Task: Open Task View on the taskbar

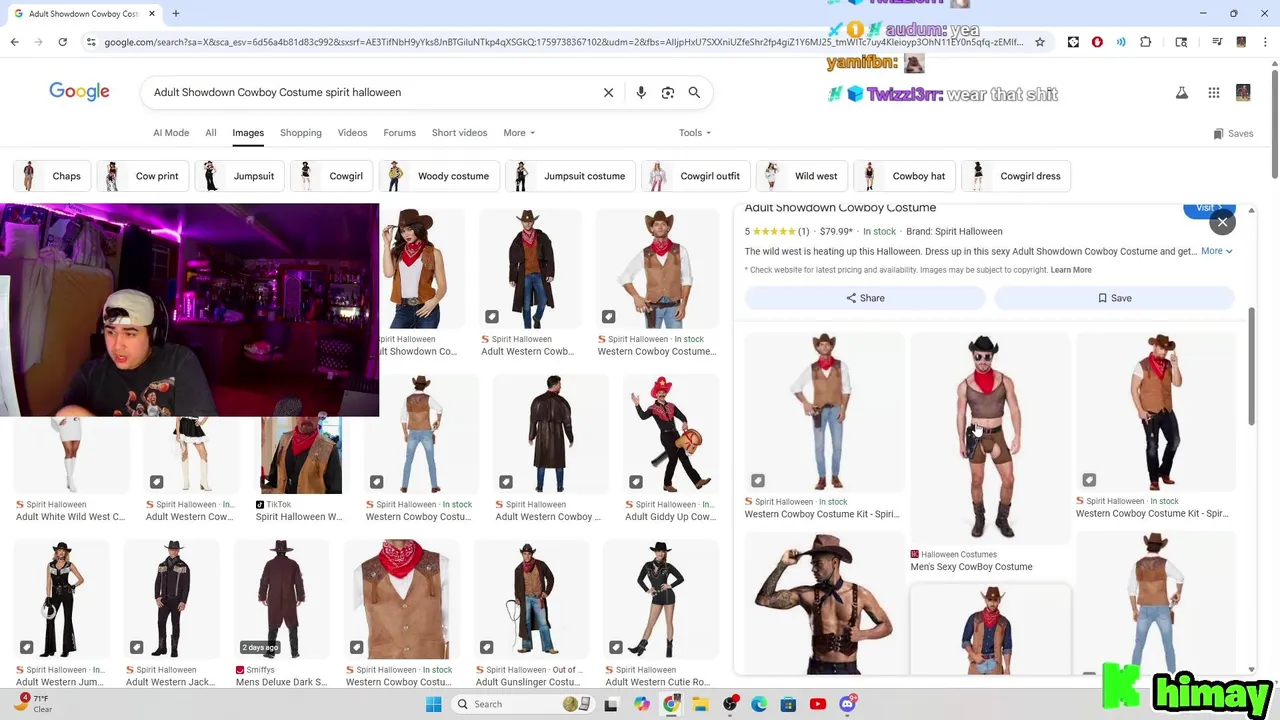Action: click(611, 704)
